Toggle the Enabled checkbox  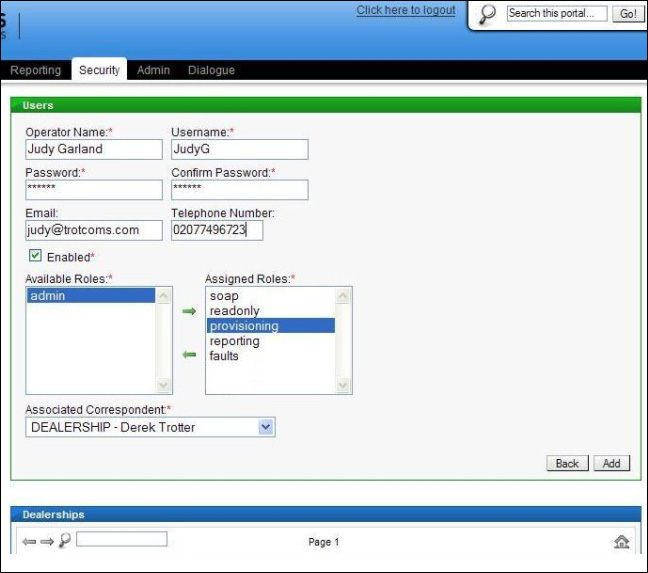click(35, 256)
